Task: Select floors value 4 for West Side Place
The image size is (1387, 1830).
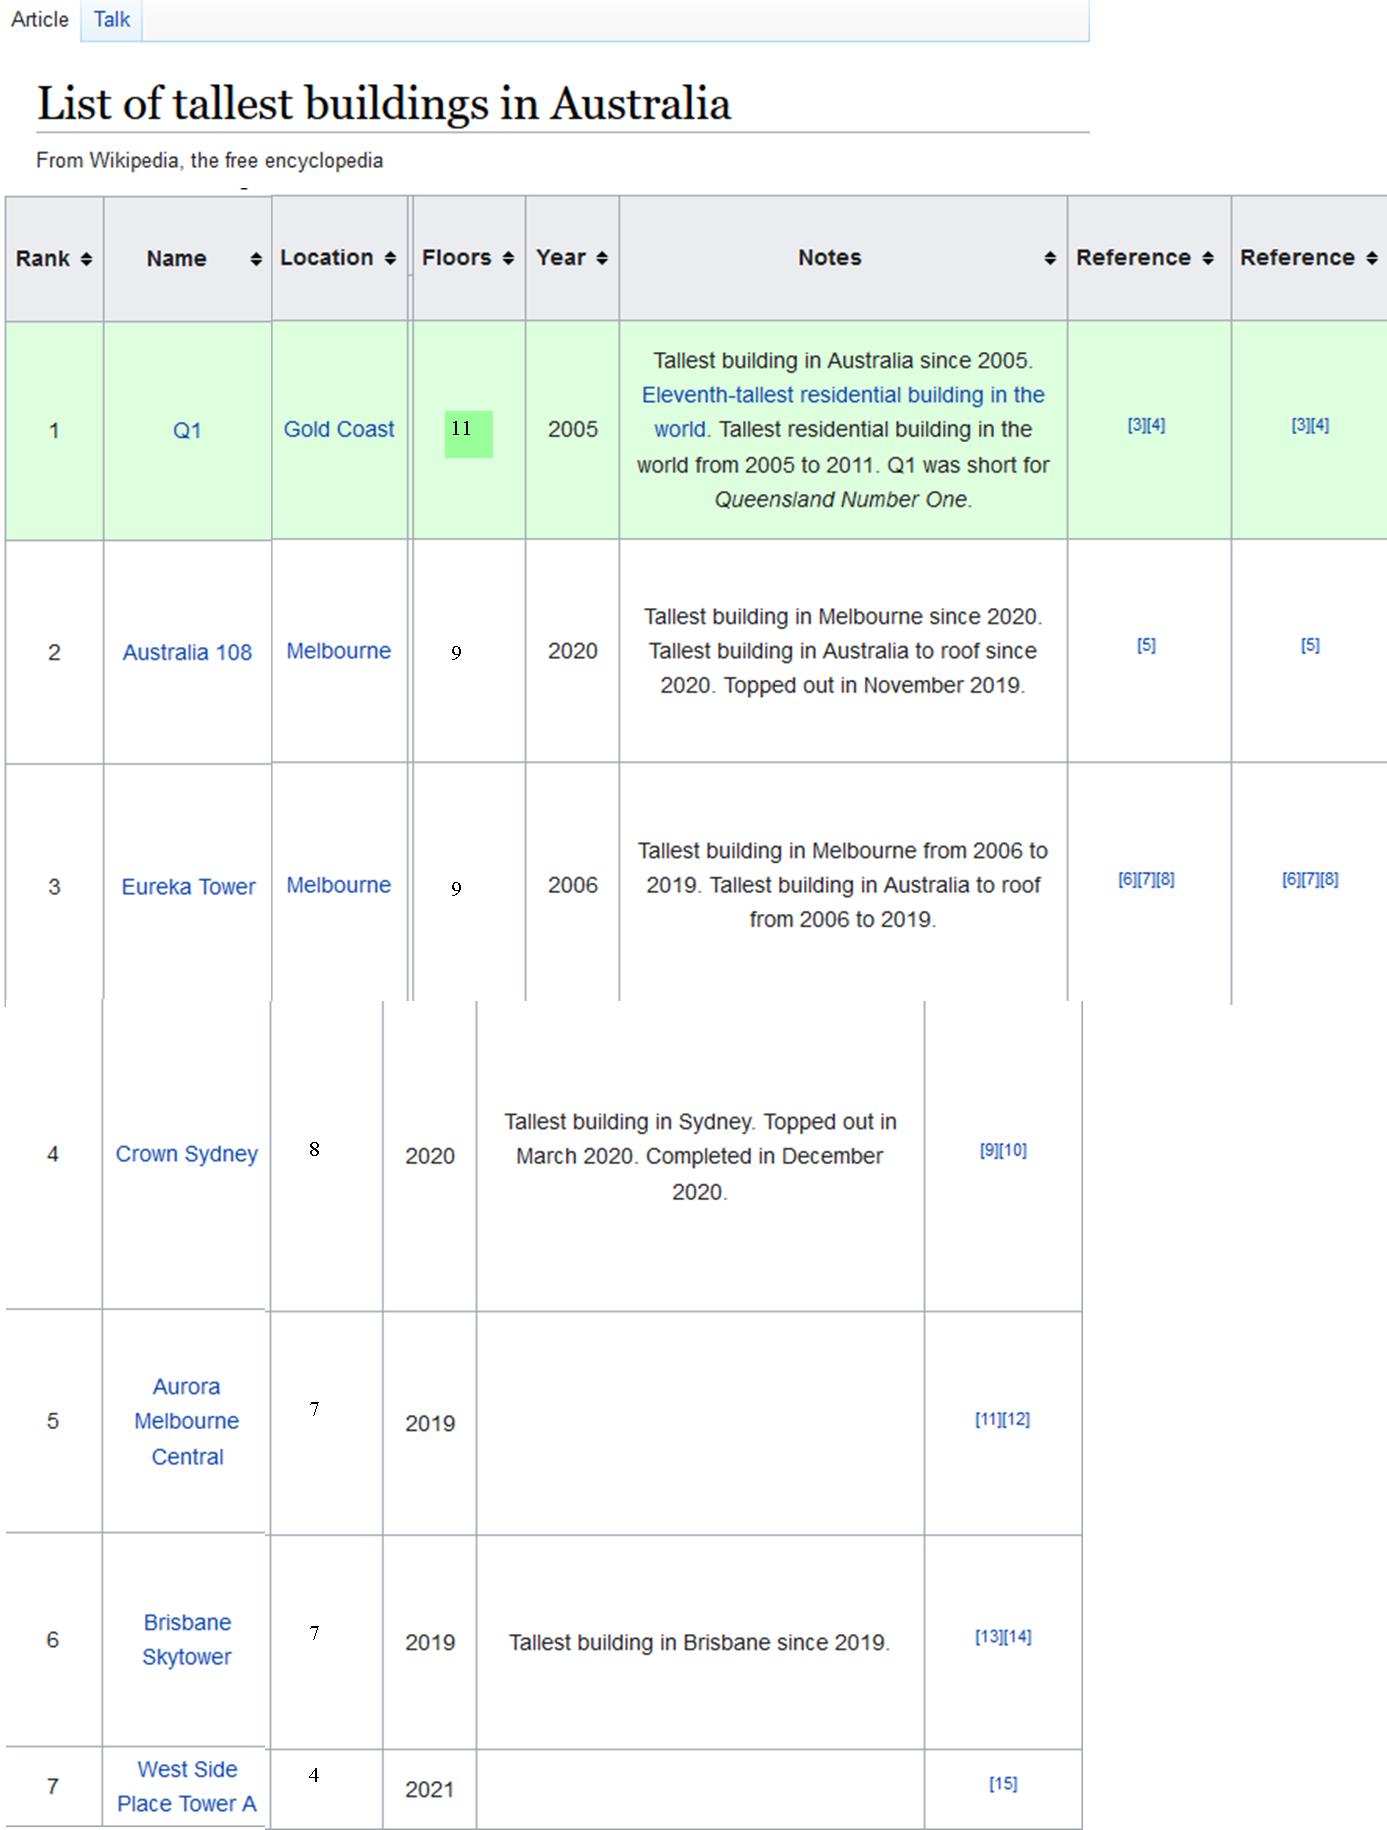Action: tap(314, 1775)
